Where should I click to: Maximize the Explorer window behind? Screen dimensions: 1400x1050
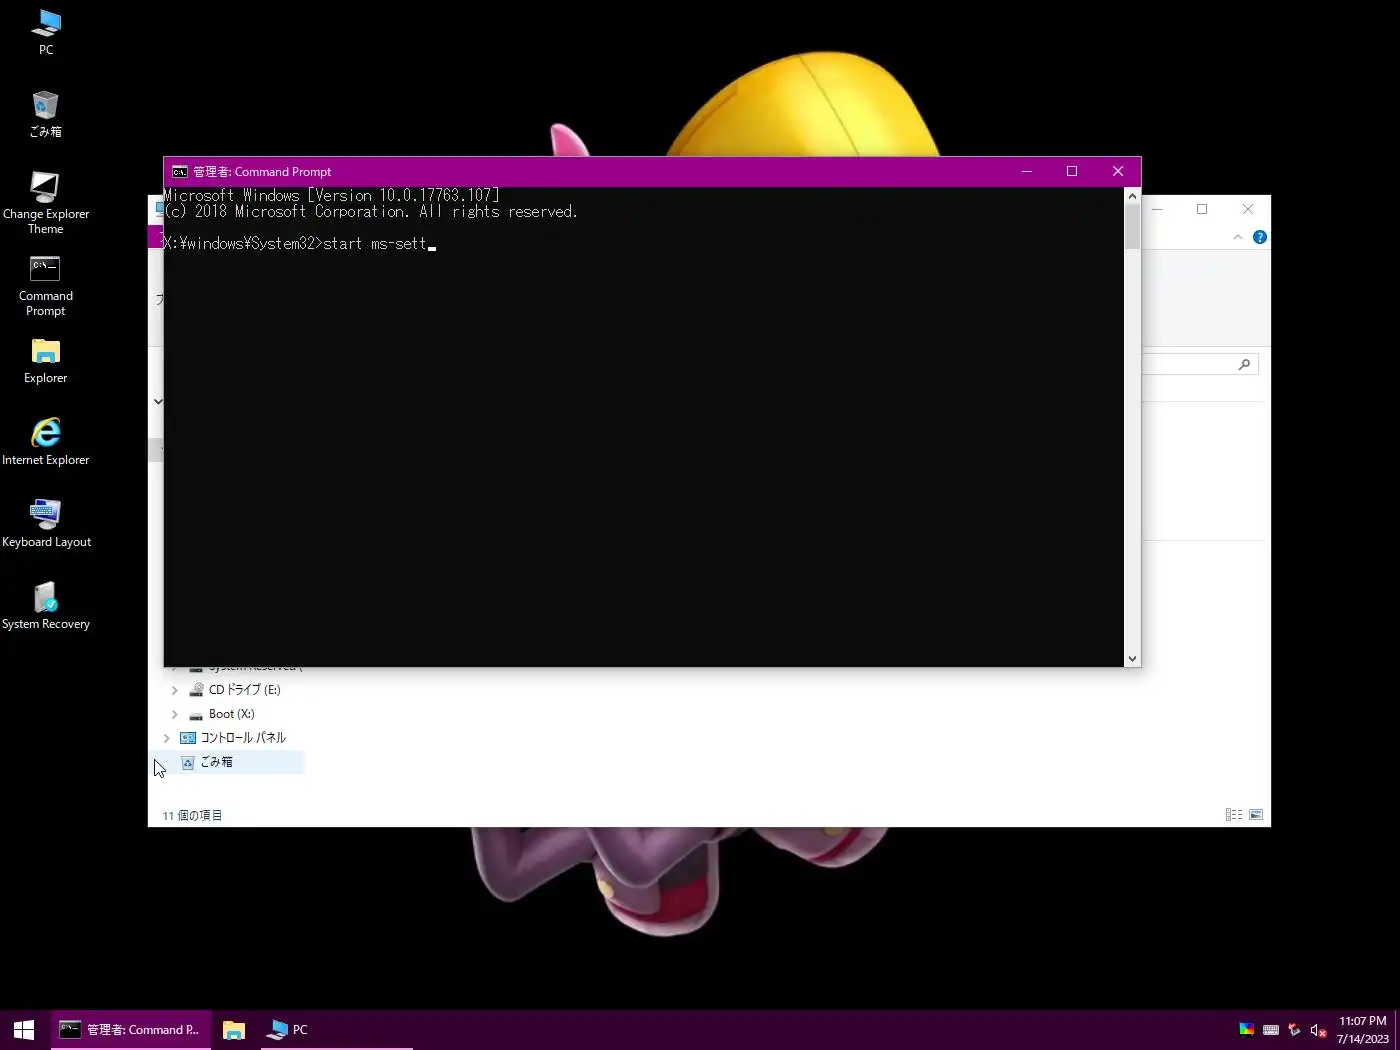(x=1202, y=209)
